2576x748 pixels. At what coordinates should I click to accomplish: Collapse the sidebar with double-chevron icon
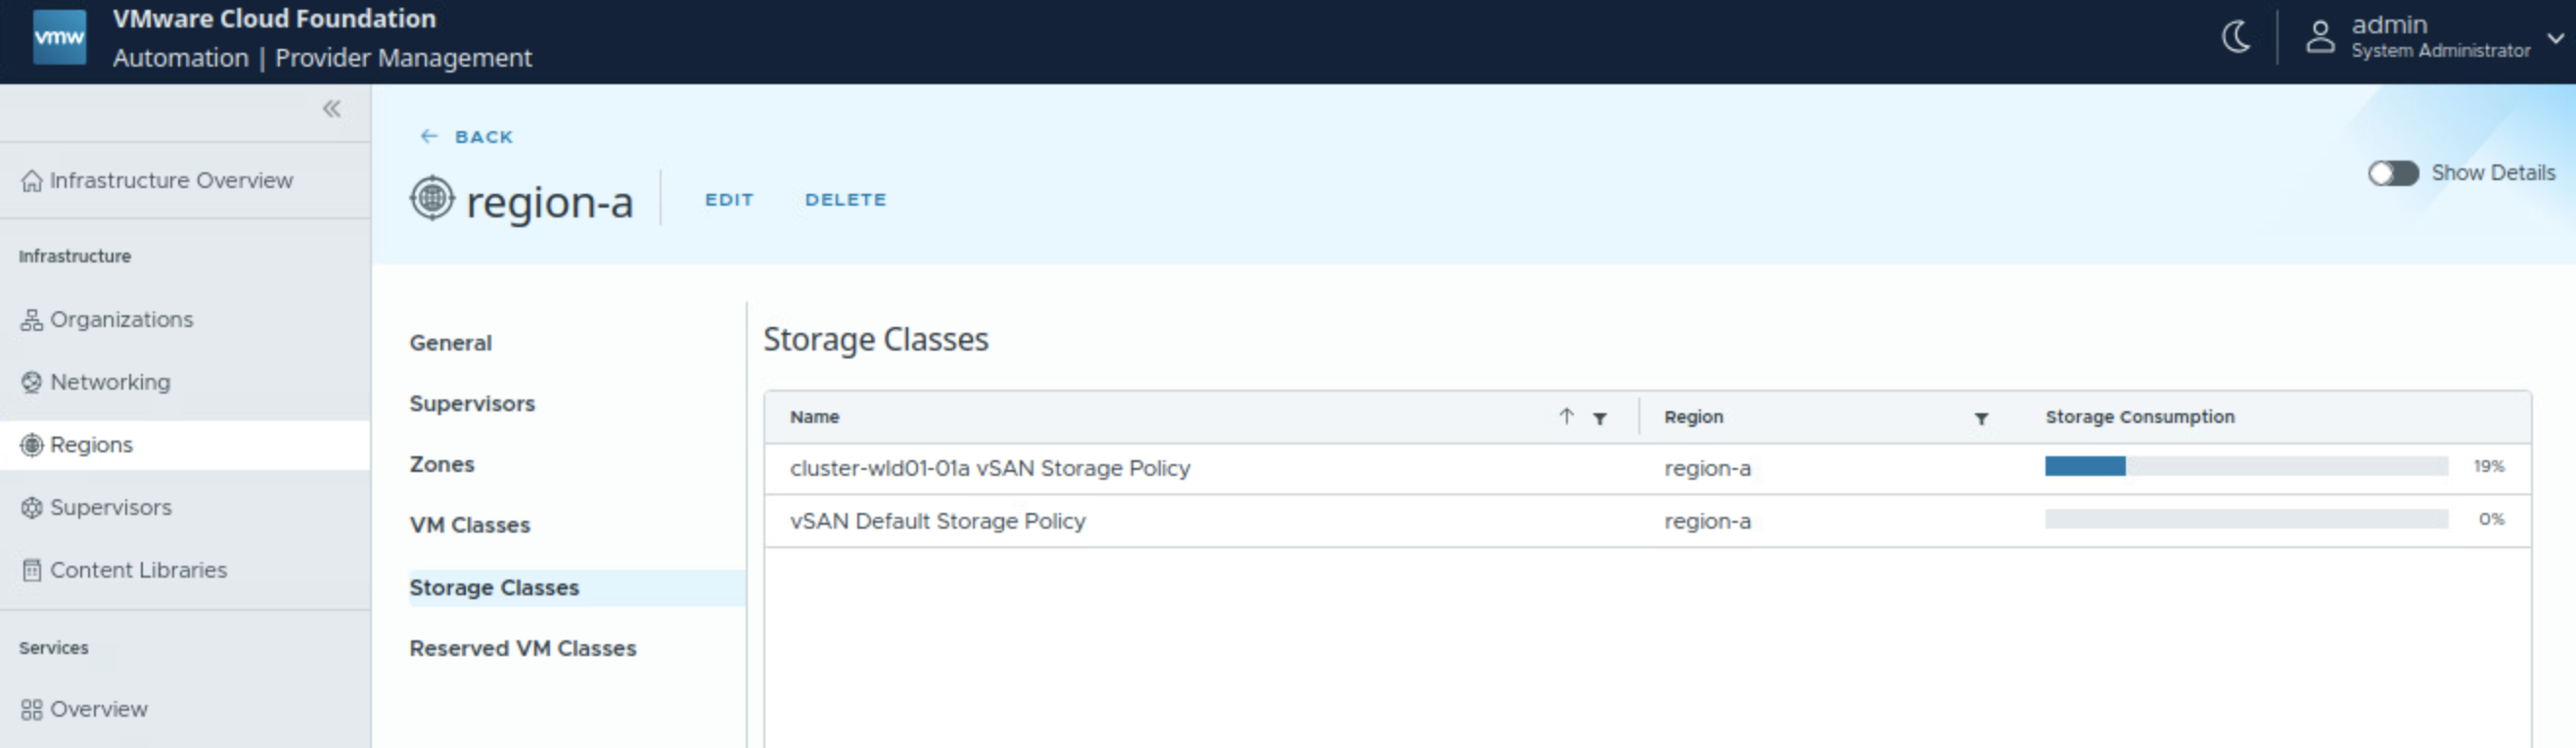pos(331,109)
